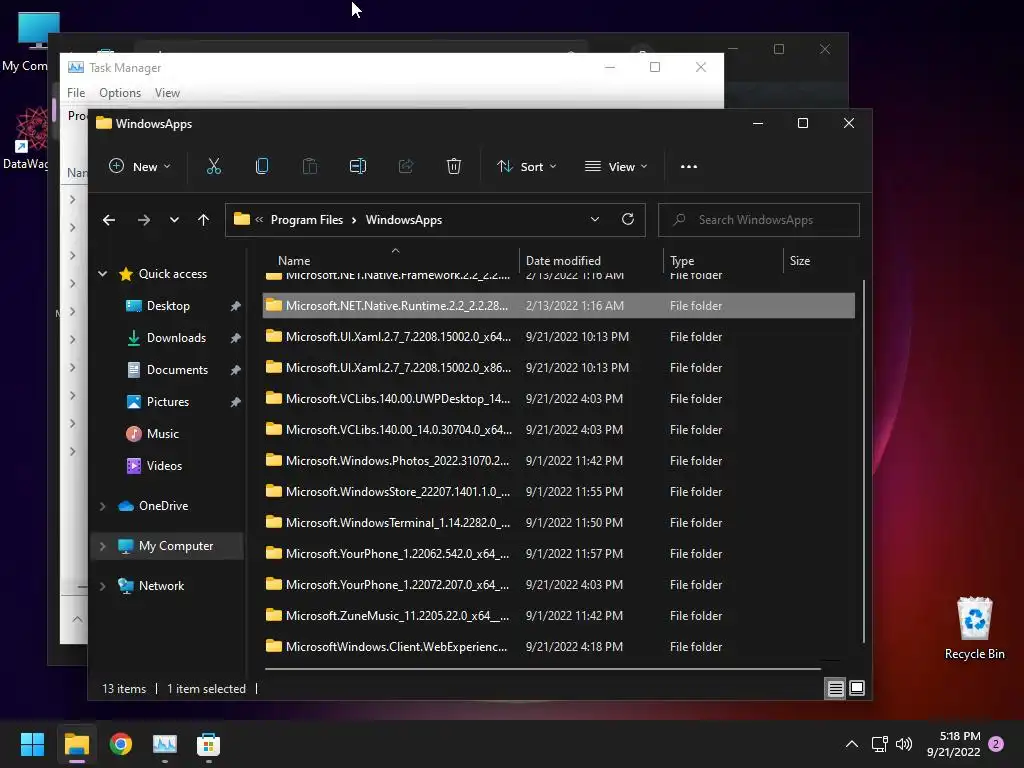Open Task Manager File menu
Viewport: 1024px width, 768px height.
(76, 93)
